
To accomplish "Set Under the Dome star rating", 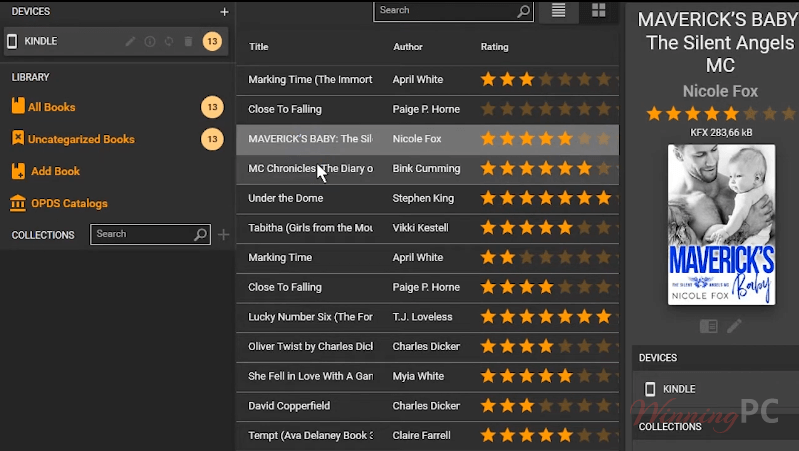I will tap(549, 198).
